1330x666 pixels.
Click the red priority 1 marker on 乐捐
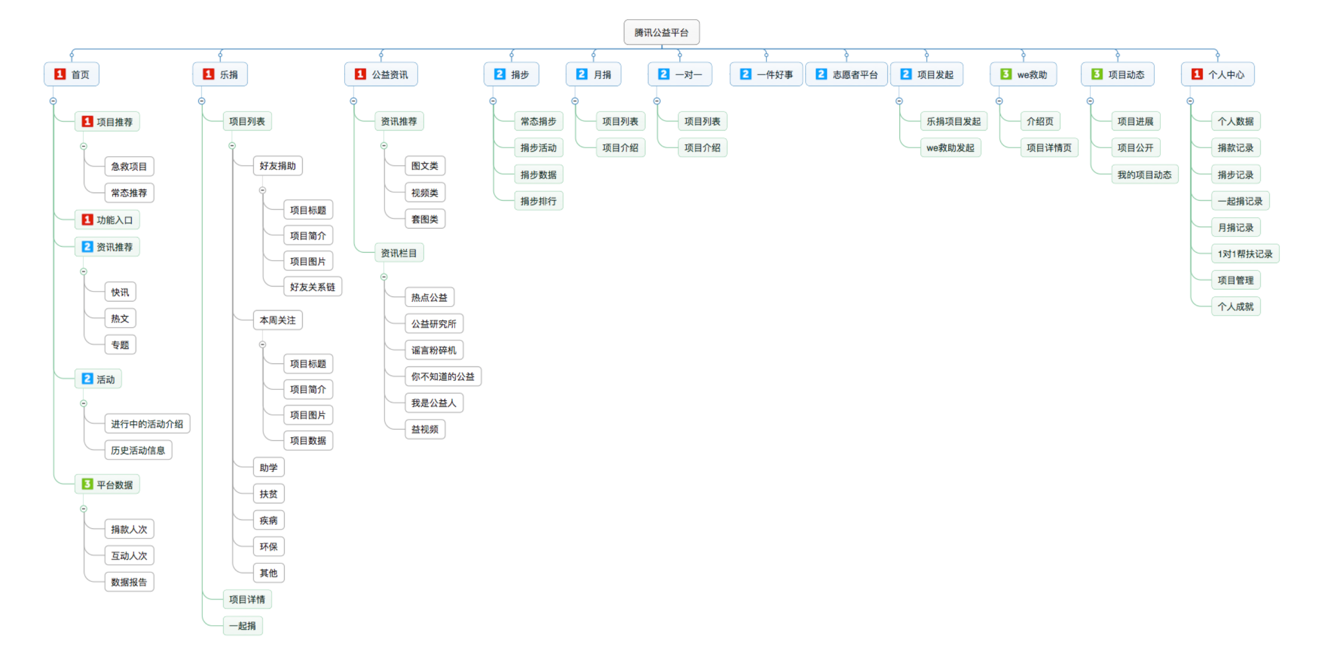(208, 74)
